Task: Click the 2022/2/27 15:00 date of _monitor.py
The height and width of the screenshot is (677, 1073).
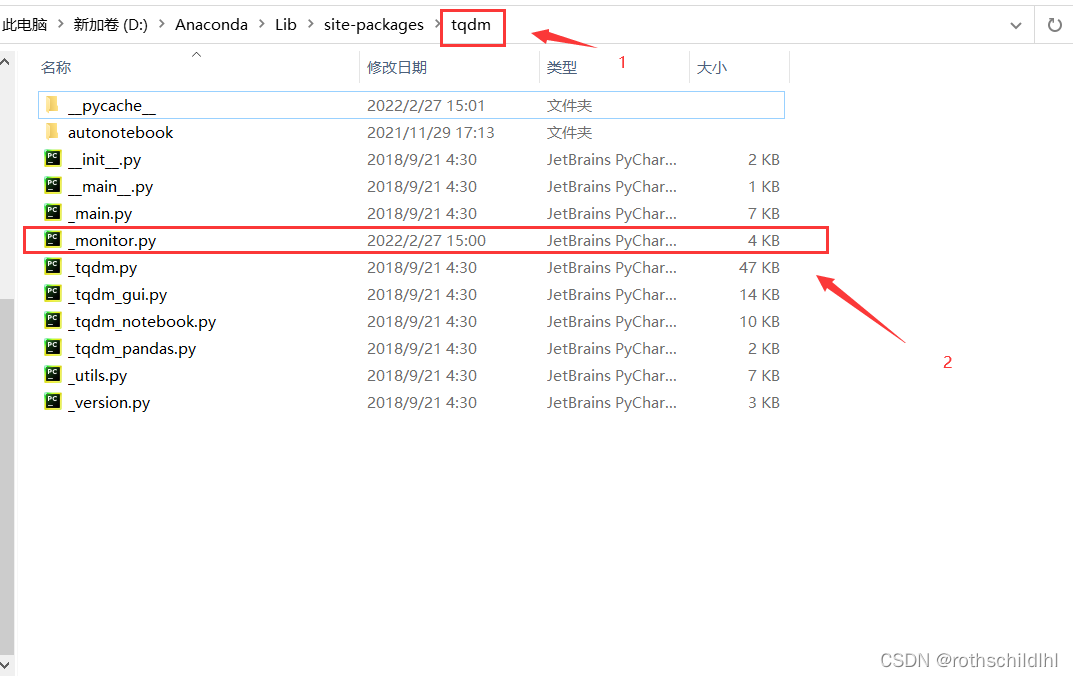Action: [426, 240]
